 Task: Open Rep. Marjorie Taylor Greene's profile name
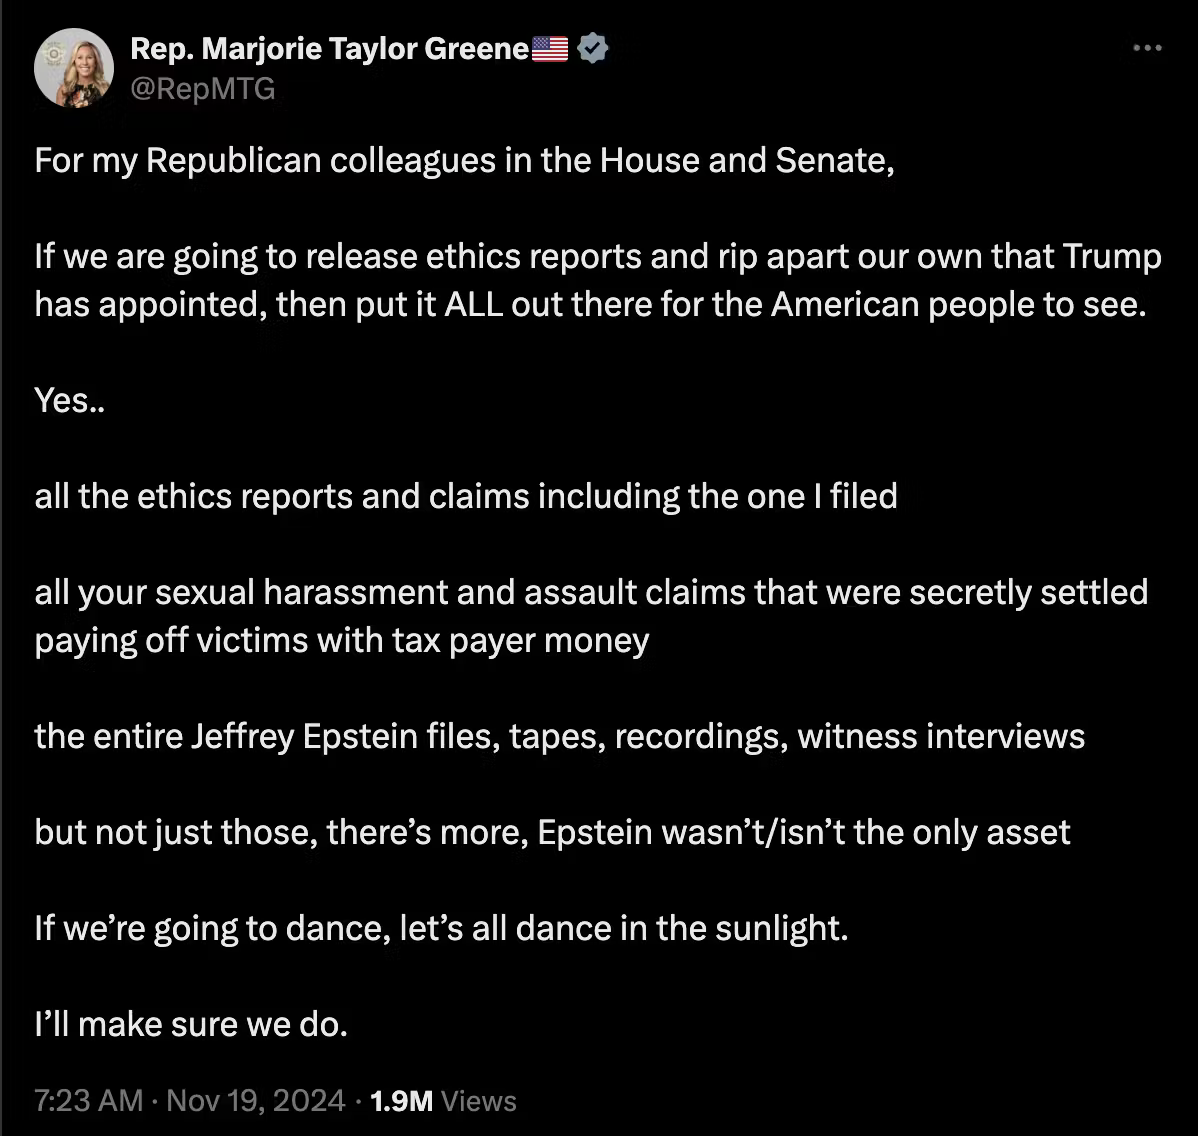click(329, 48)
